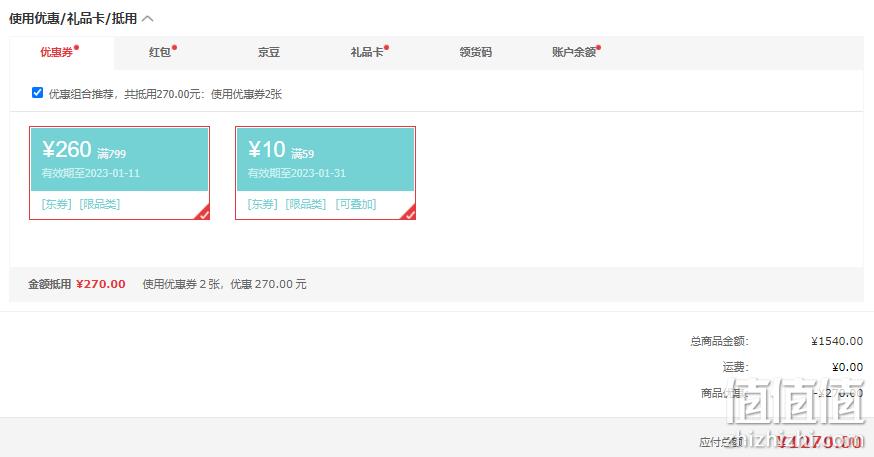Click the 金额抵用 ¥270.00 amount
874x457 pixels.
tap(101, 284)
